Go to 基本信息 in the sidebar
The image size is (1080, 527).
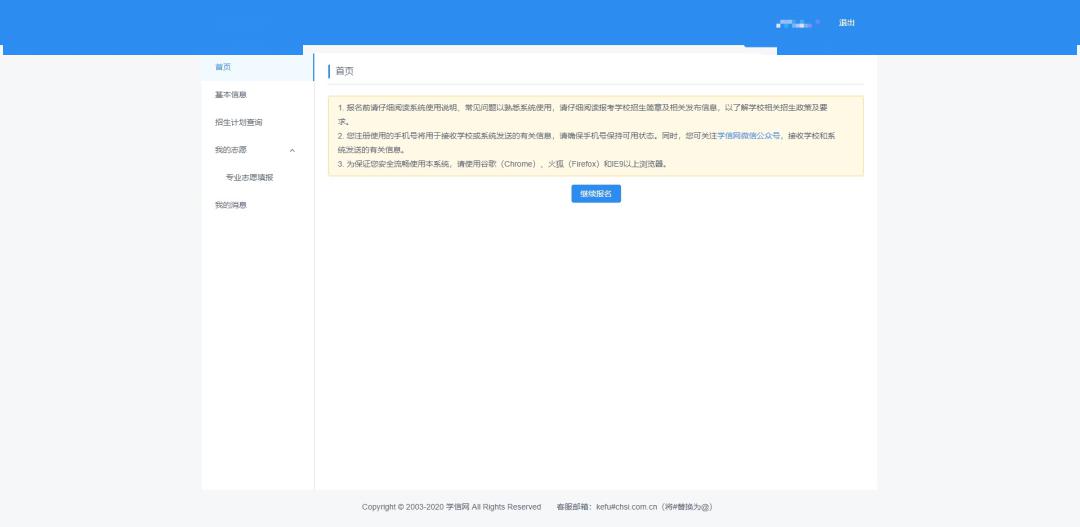click(231, 95)
